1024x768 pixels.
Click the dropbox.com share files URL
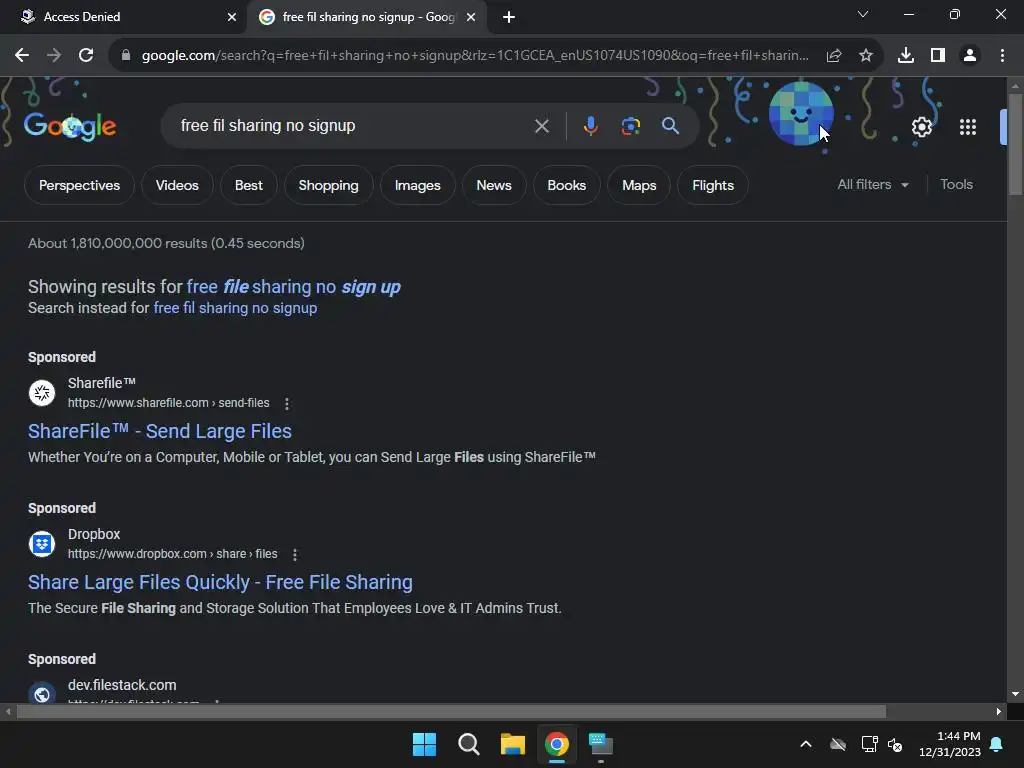coord(172,554)
